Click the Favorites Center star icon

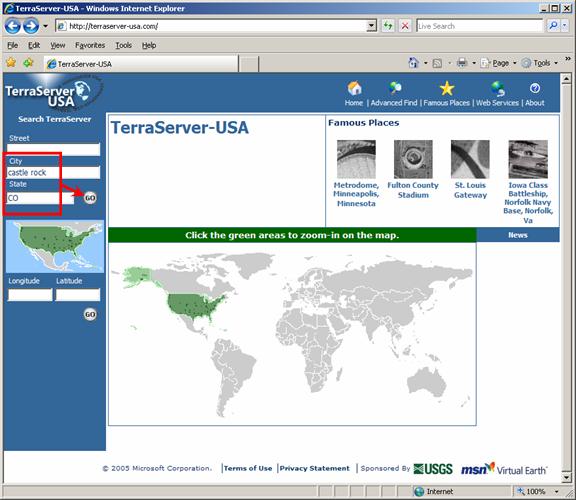click(x=11, y=63)
